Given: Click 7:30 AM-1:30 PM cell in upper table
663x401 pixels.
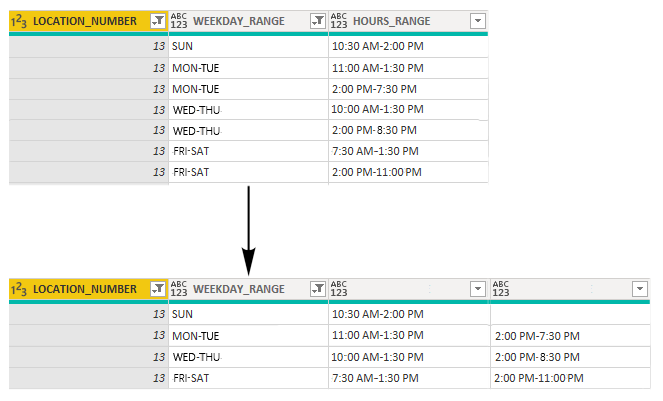Looking at the screenshot, I should 408,151.
